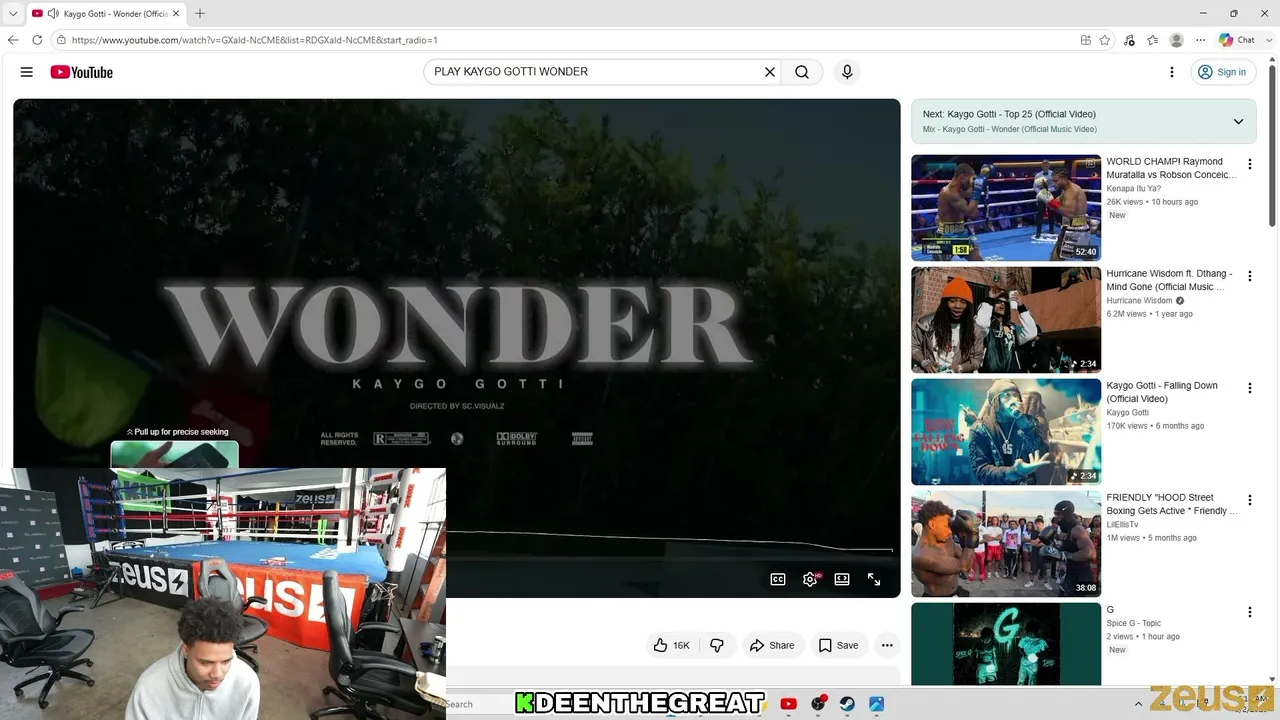Open the app install icon in address bar

click(1086, 40)
